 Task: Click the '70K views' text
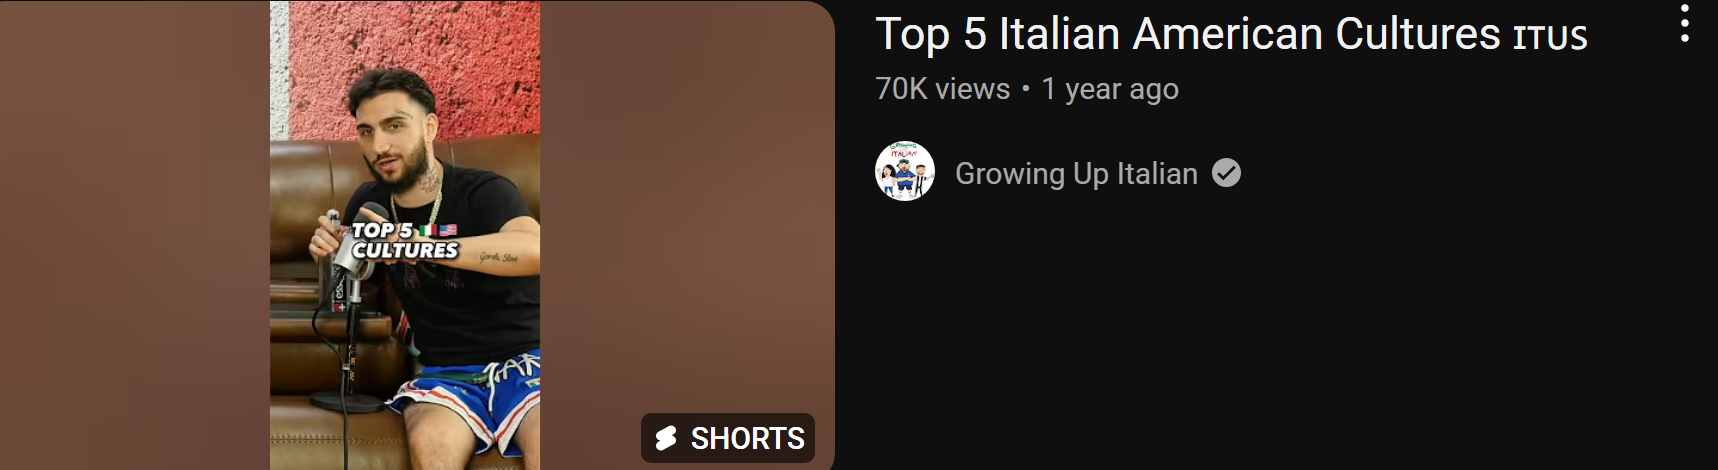tap(943, 89)
